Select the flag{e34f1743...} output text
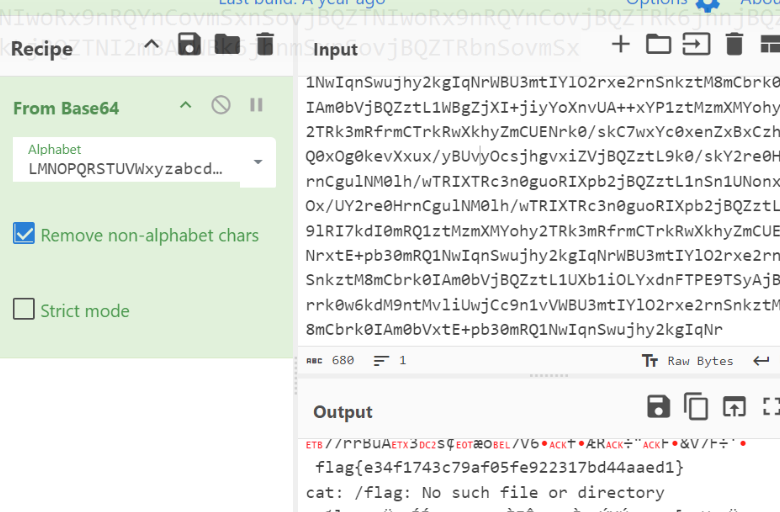The width and height of the screenshot is (780, 512). (499, 467)
